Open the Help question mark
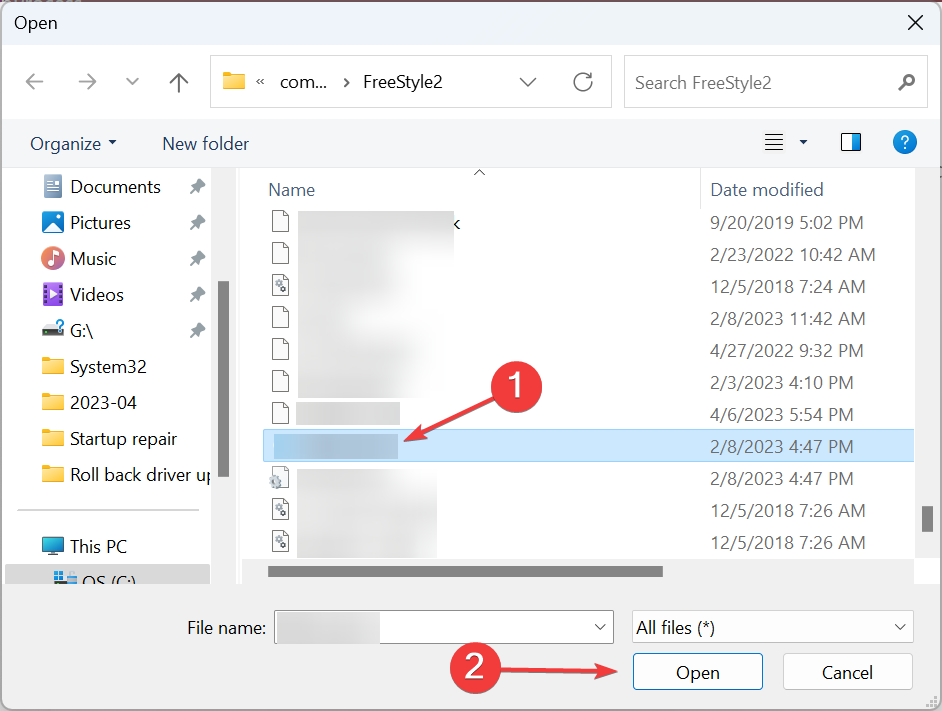The image size is (942, 711). point(904,143)
